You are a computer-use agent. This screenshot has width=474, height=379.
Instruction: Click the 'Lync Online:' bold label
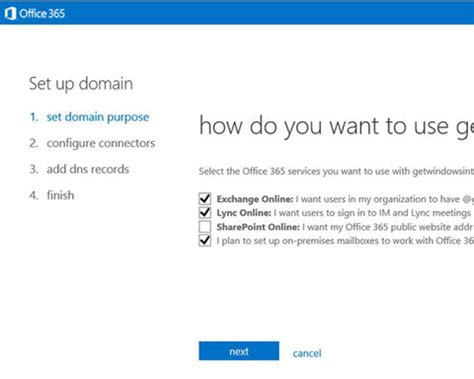tap(244, 213)
